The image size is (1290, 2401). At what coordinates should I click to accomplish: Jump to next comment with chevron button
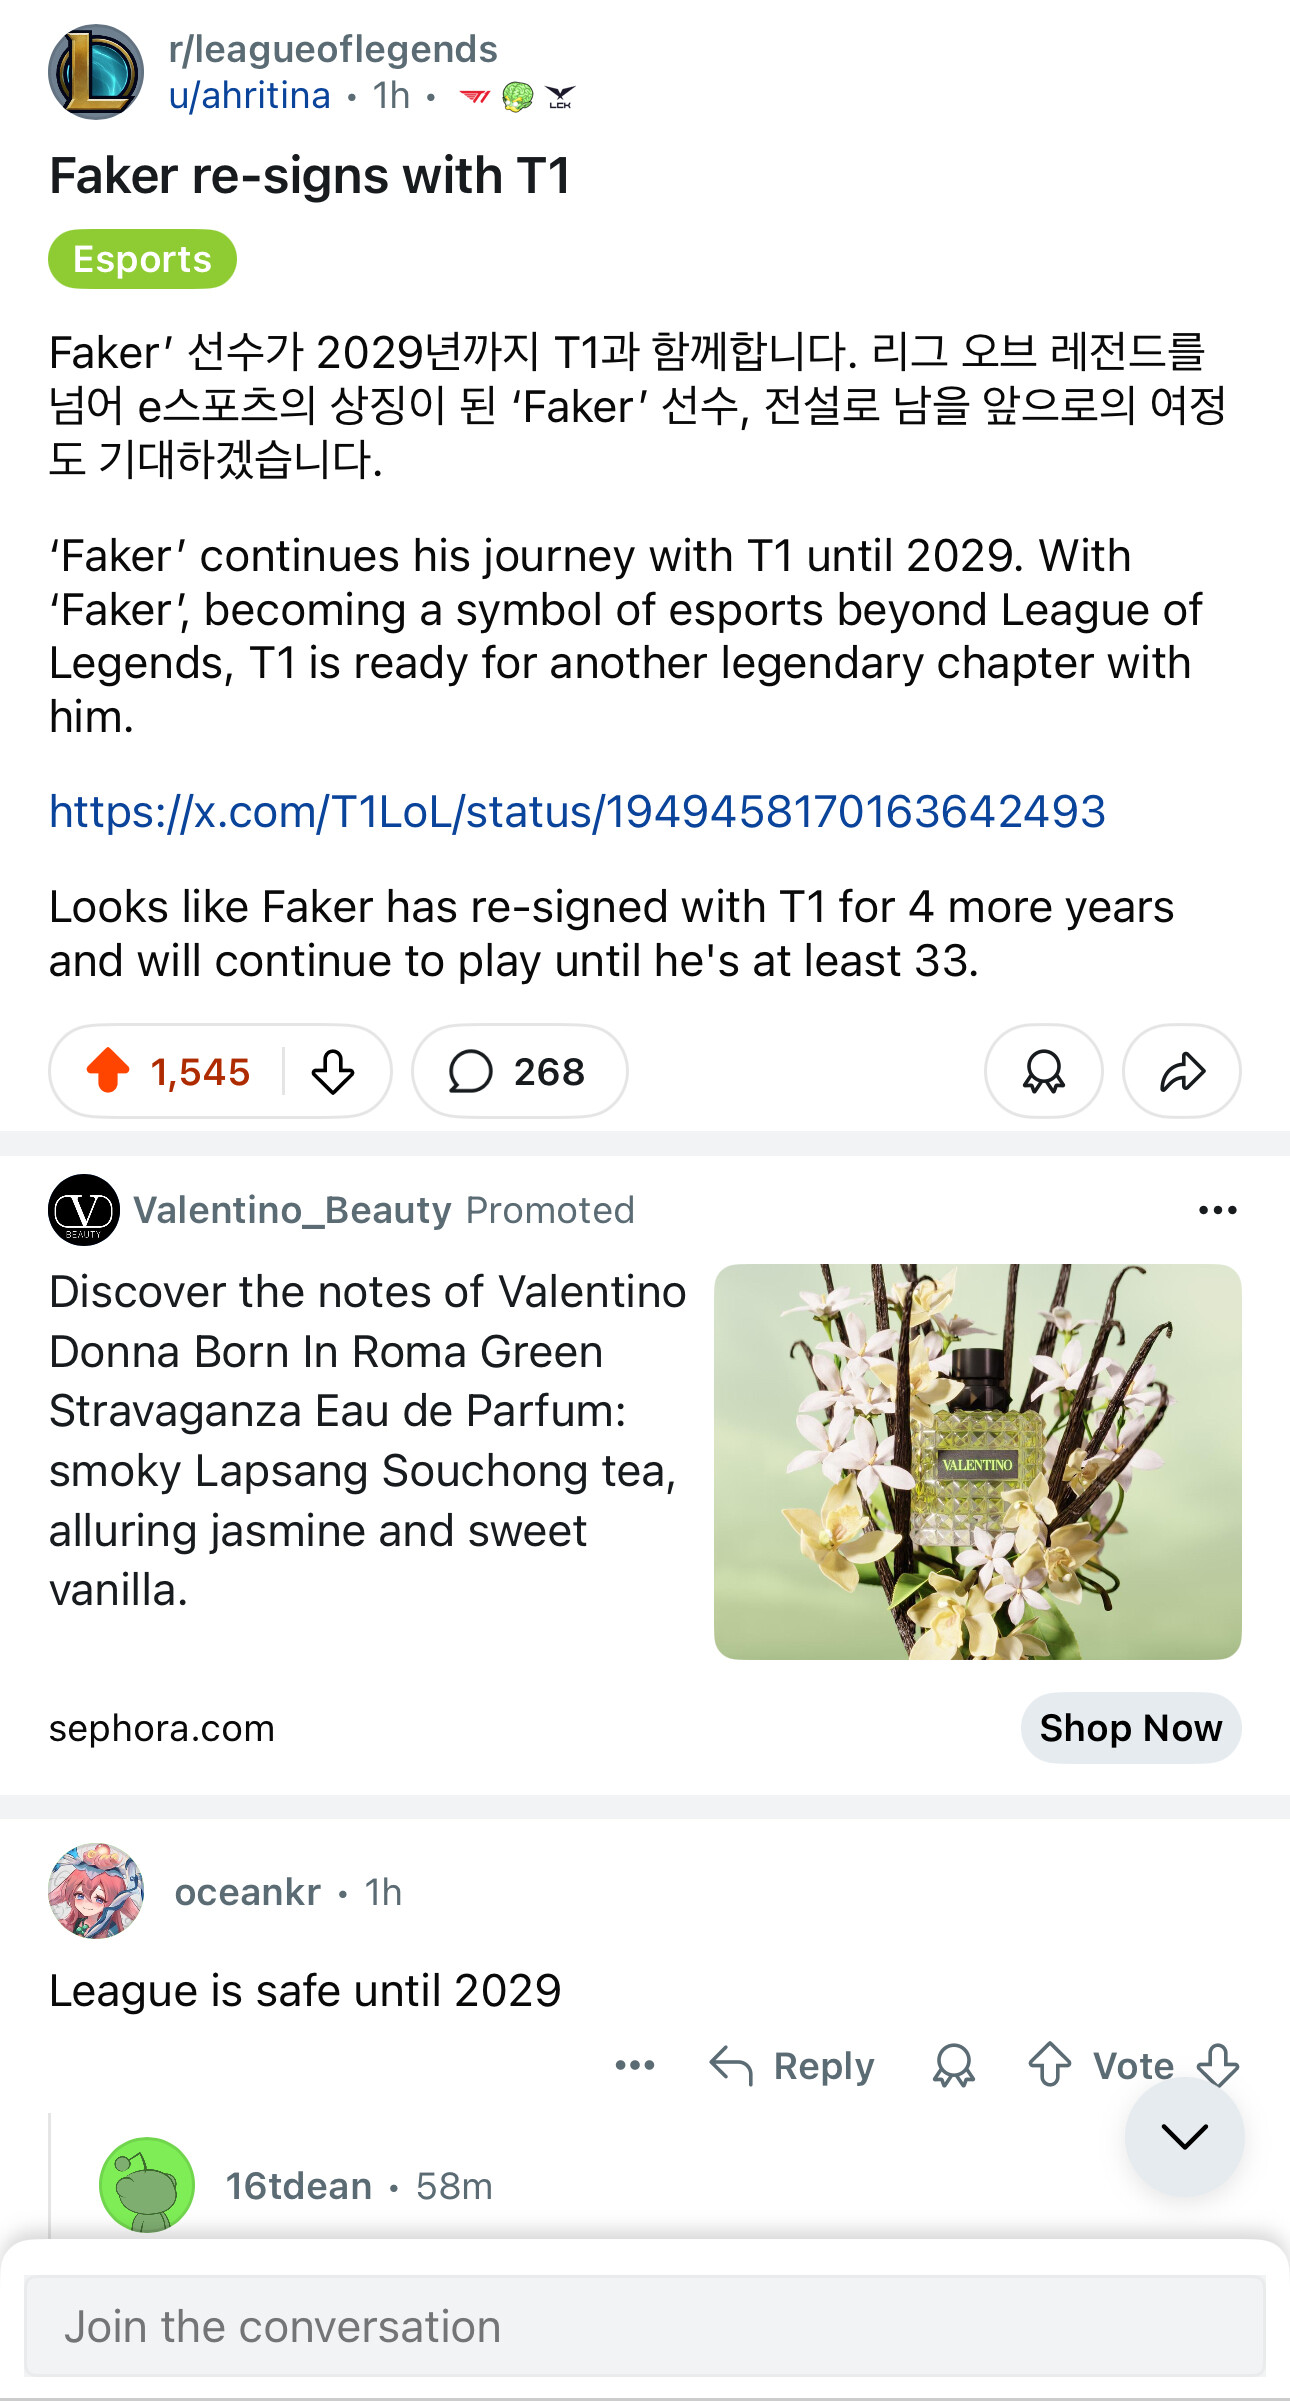[x=1184, y=2136]
